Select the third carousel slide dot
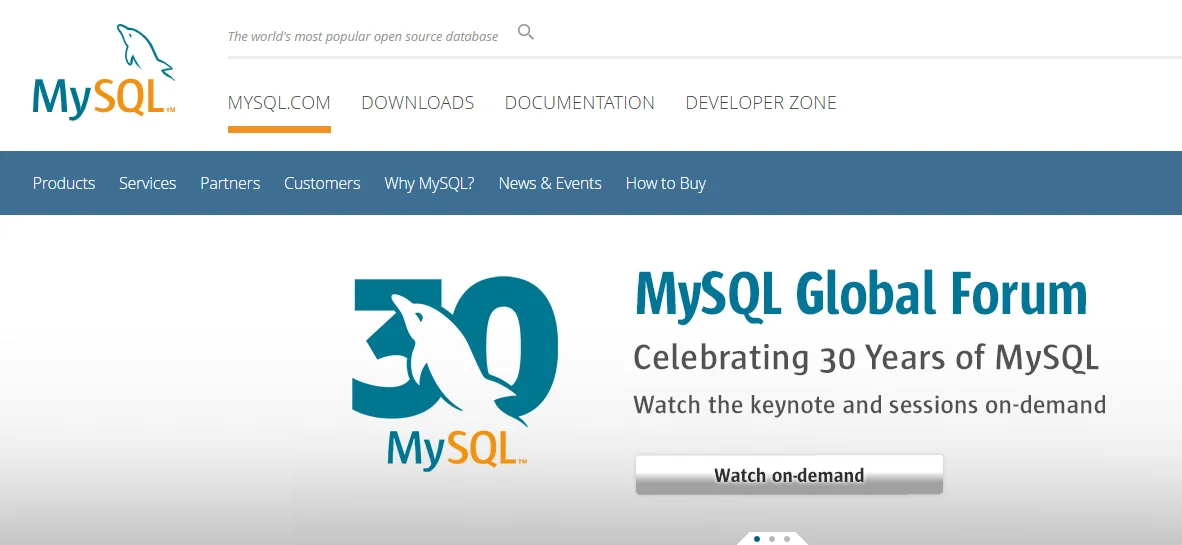Viewport: 1182px width, 545px height. click(787, 539)
